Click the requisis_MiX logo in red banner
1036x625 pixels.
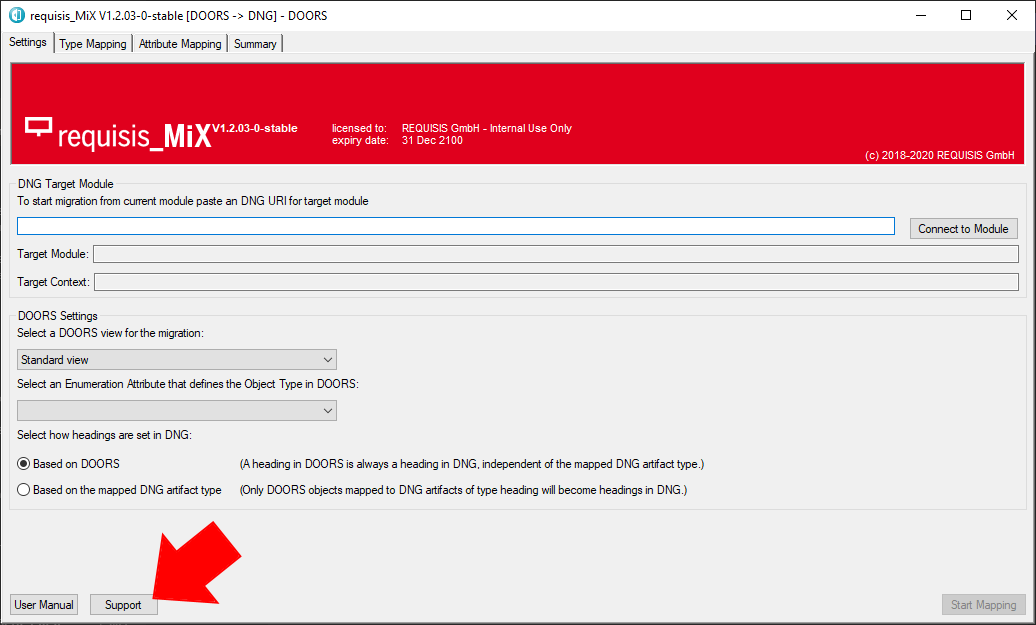pyautogui.click(x=118, y=133)
